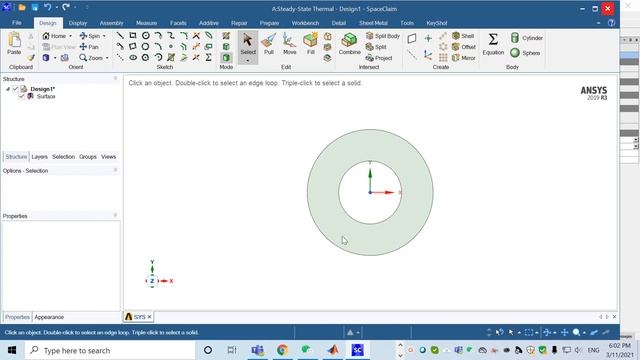Switch to 3D mode
Image resolution: width=640 pixels, height=360 pixels.
point(226,58)
